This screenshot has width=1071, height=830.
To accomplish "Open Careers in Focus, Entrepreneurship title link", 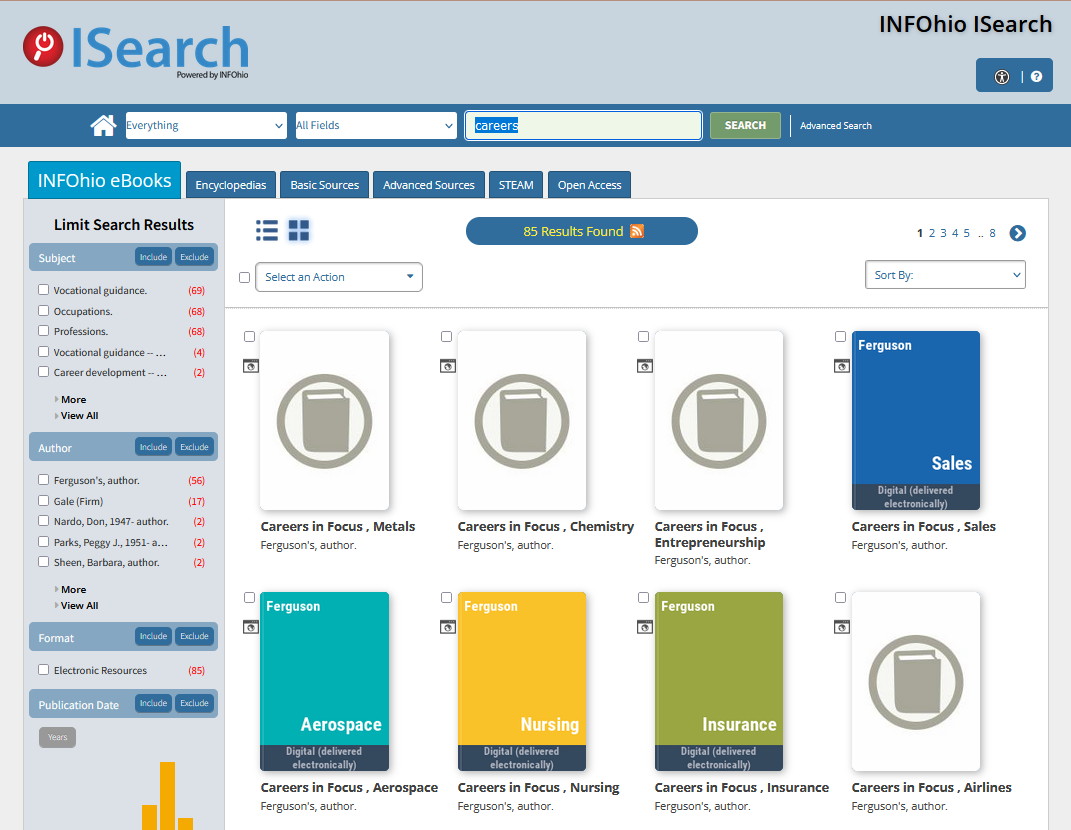I will pos(710,534).
